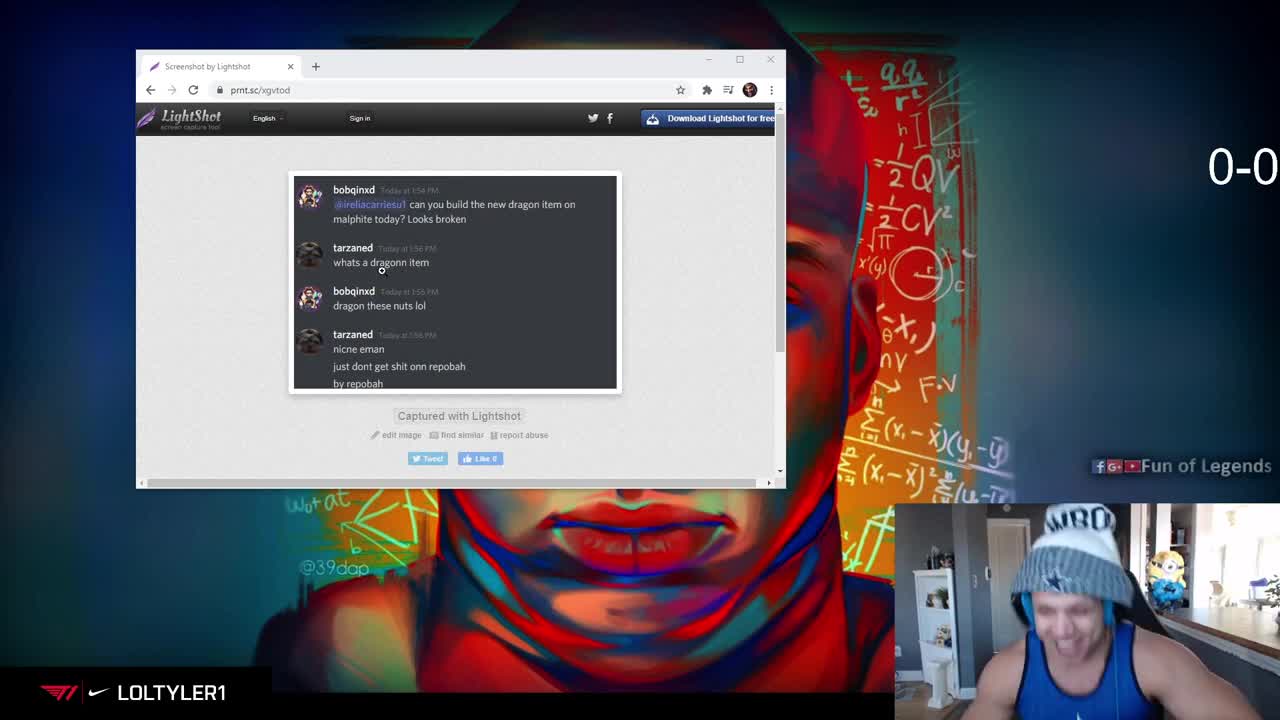Screen dimensions: 1280x720
Task: Open the Chrome extensions puzzle icon
Action: [707, 90]
